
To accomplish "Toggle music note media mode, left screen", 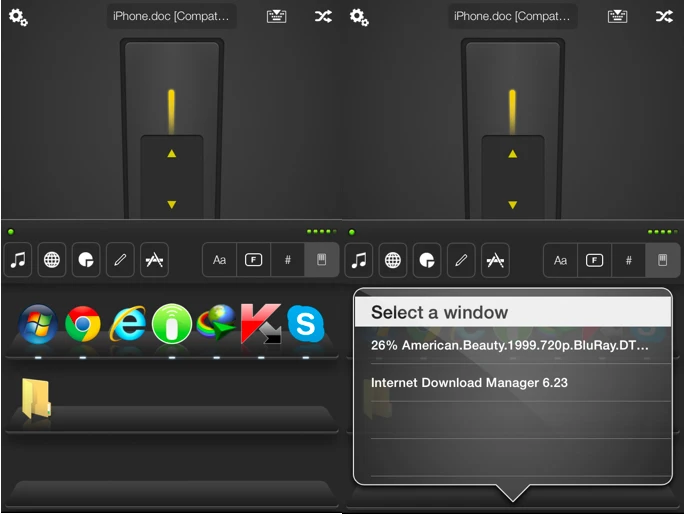I will point(18,260).
